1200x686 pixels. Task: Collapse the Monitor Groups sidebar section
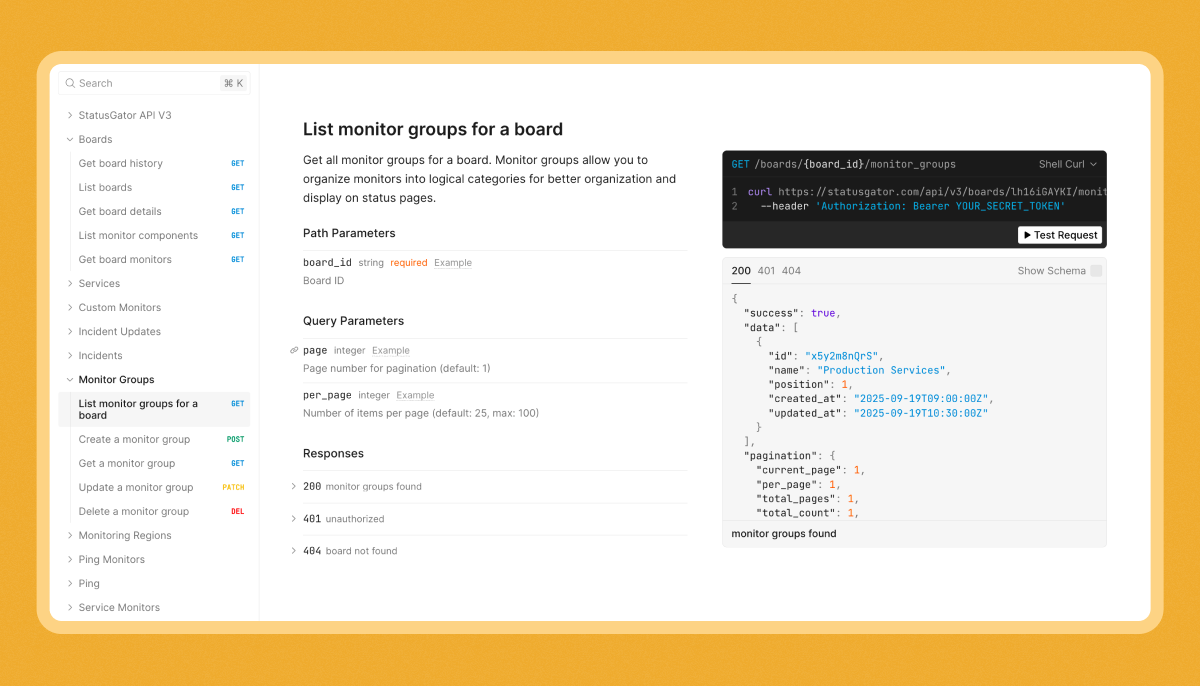(x=70, y=380)
